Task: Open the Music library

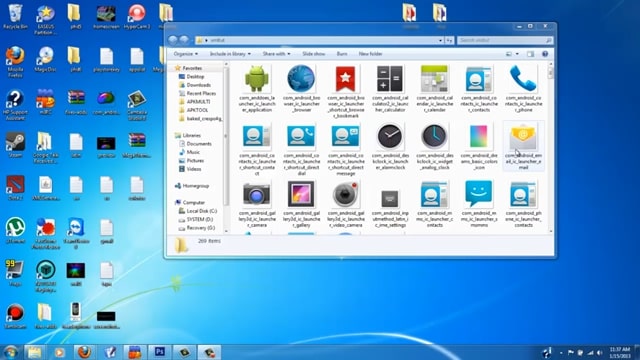Action: 189,152
